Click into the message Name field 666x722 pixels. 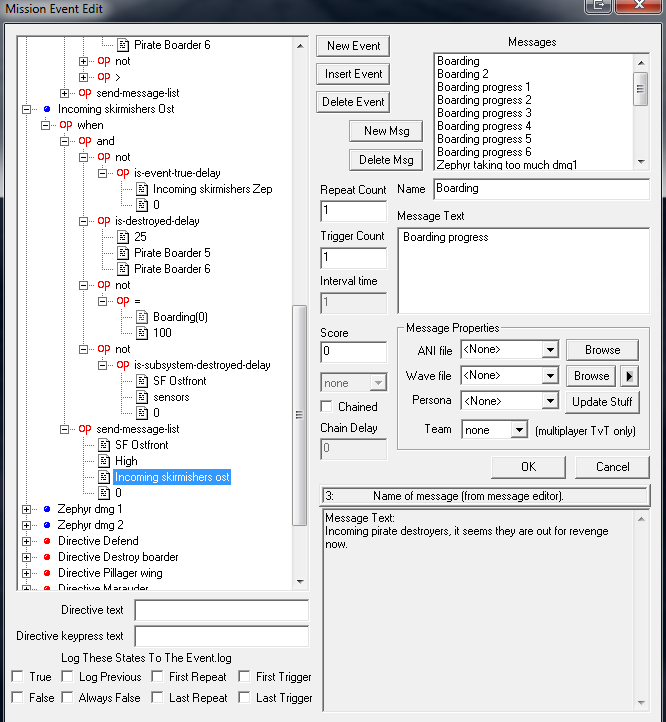coord(542,189)
